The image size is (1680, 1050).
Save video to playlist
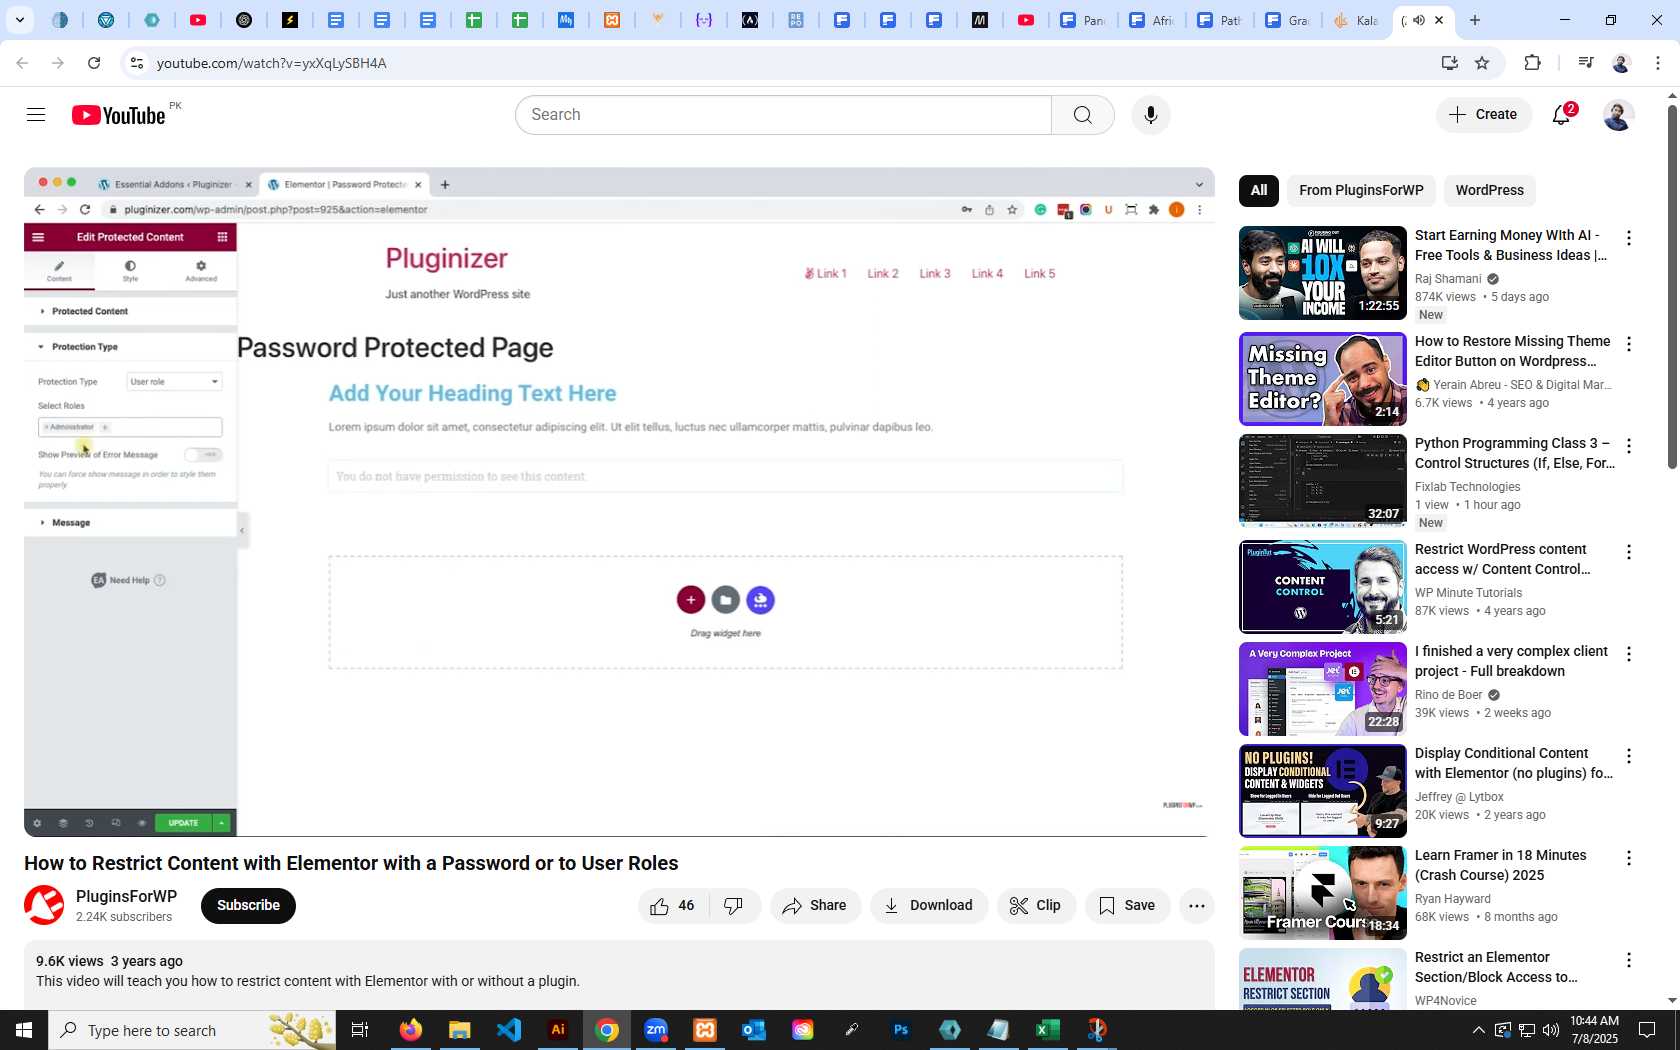point(1127,906)
